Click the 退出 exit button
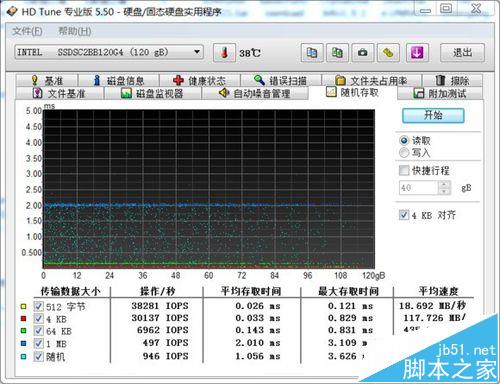Viewport: 500px width, 384px height. [462, 53]
